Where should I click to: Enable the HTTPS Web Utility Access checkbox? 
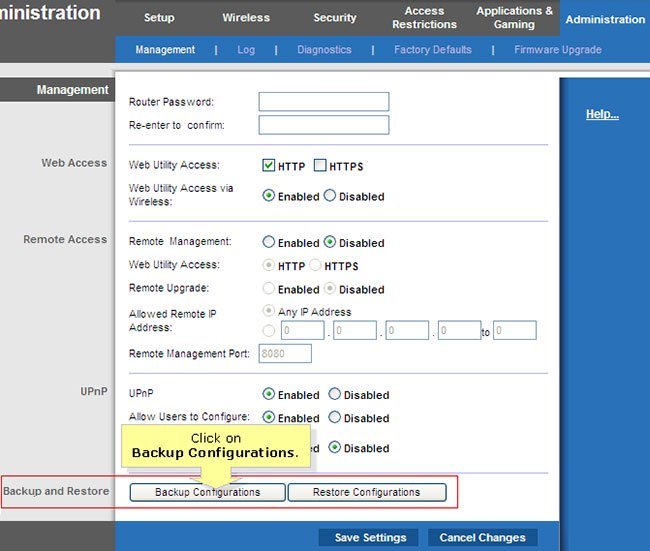pos(320,166)
